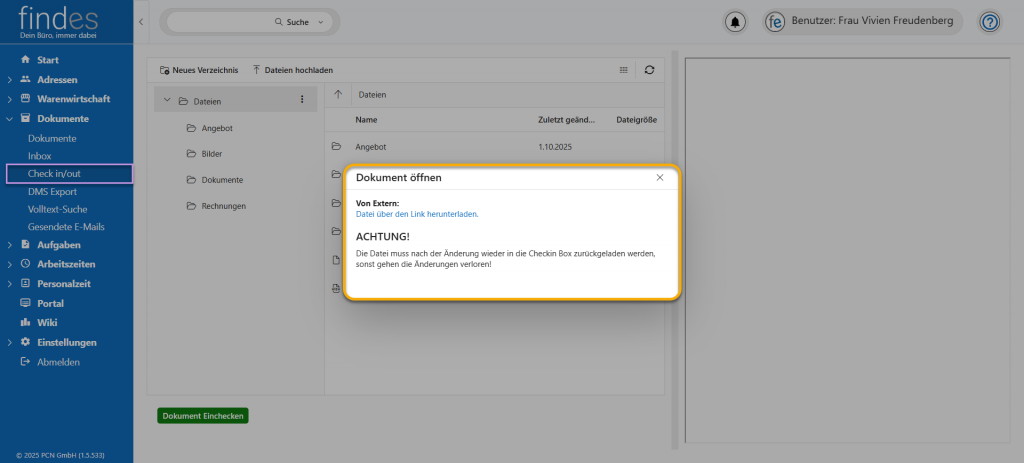Switch the file list view layout icon
1024x463 pixels.
coord(624,70)
